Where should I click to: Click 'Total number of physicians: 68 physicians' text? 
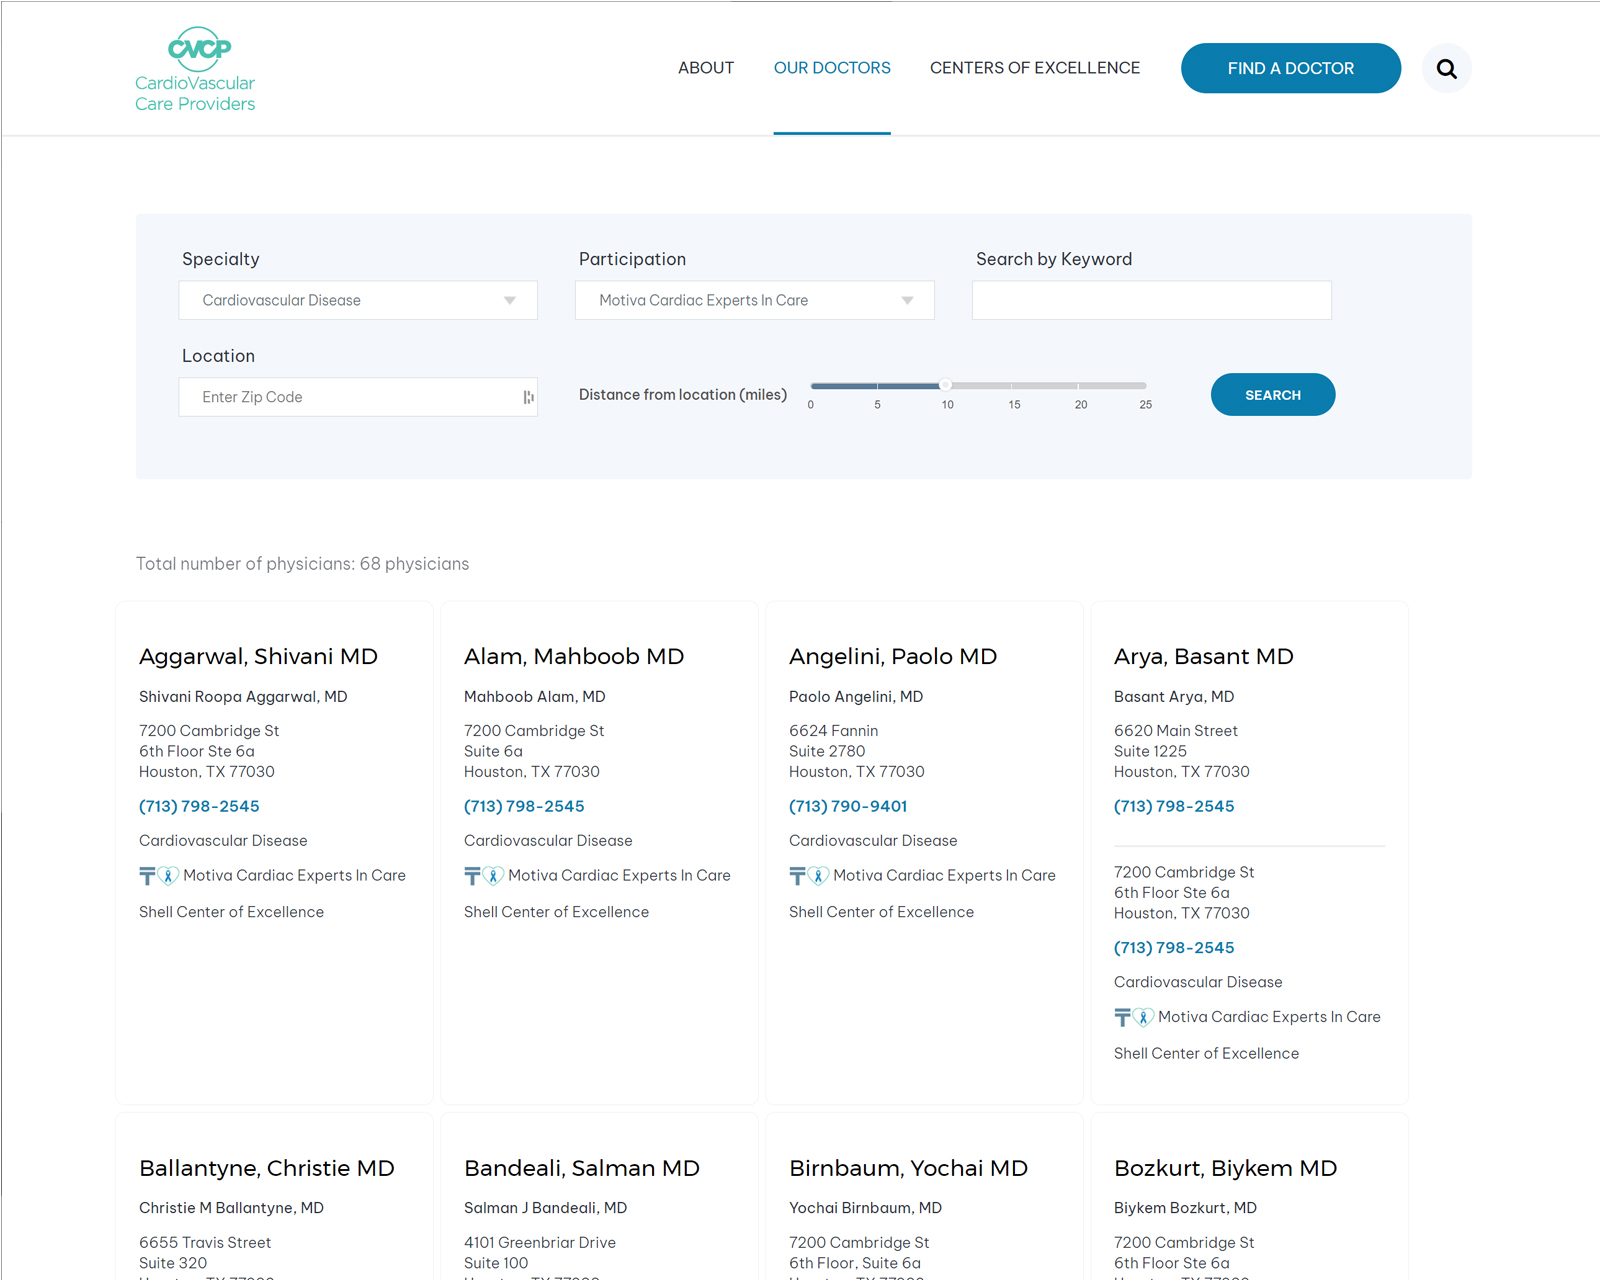click(302, 564)
